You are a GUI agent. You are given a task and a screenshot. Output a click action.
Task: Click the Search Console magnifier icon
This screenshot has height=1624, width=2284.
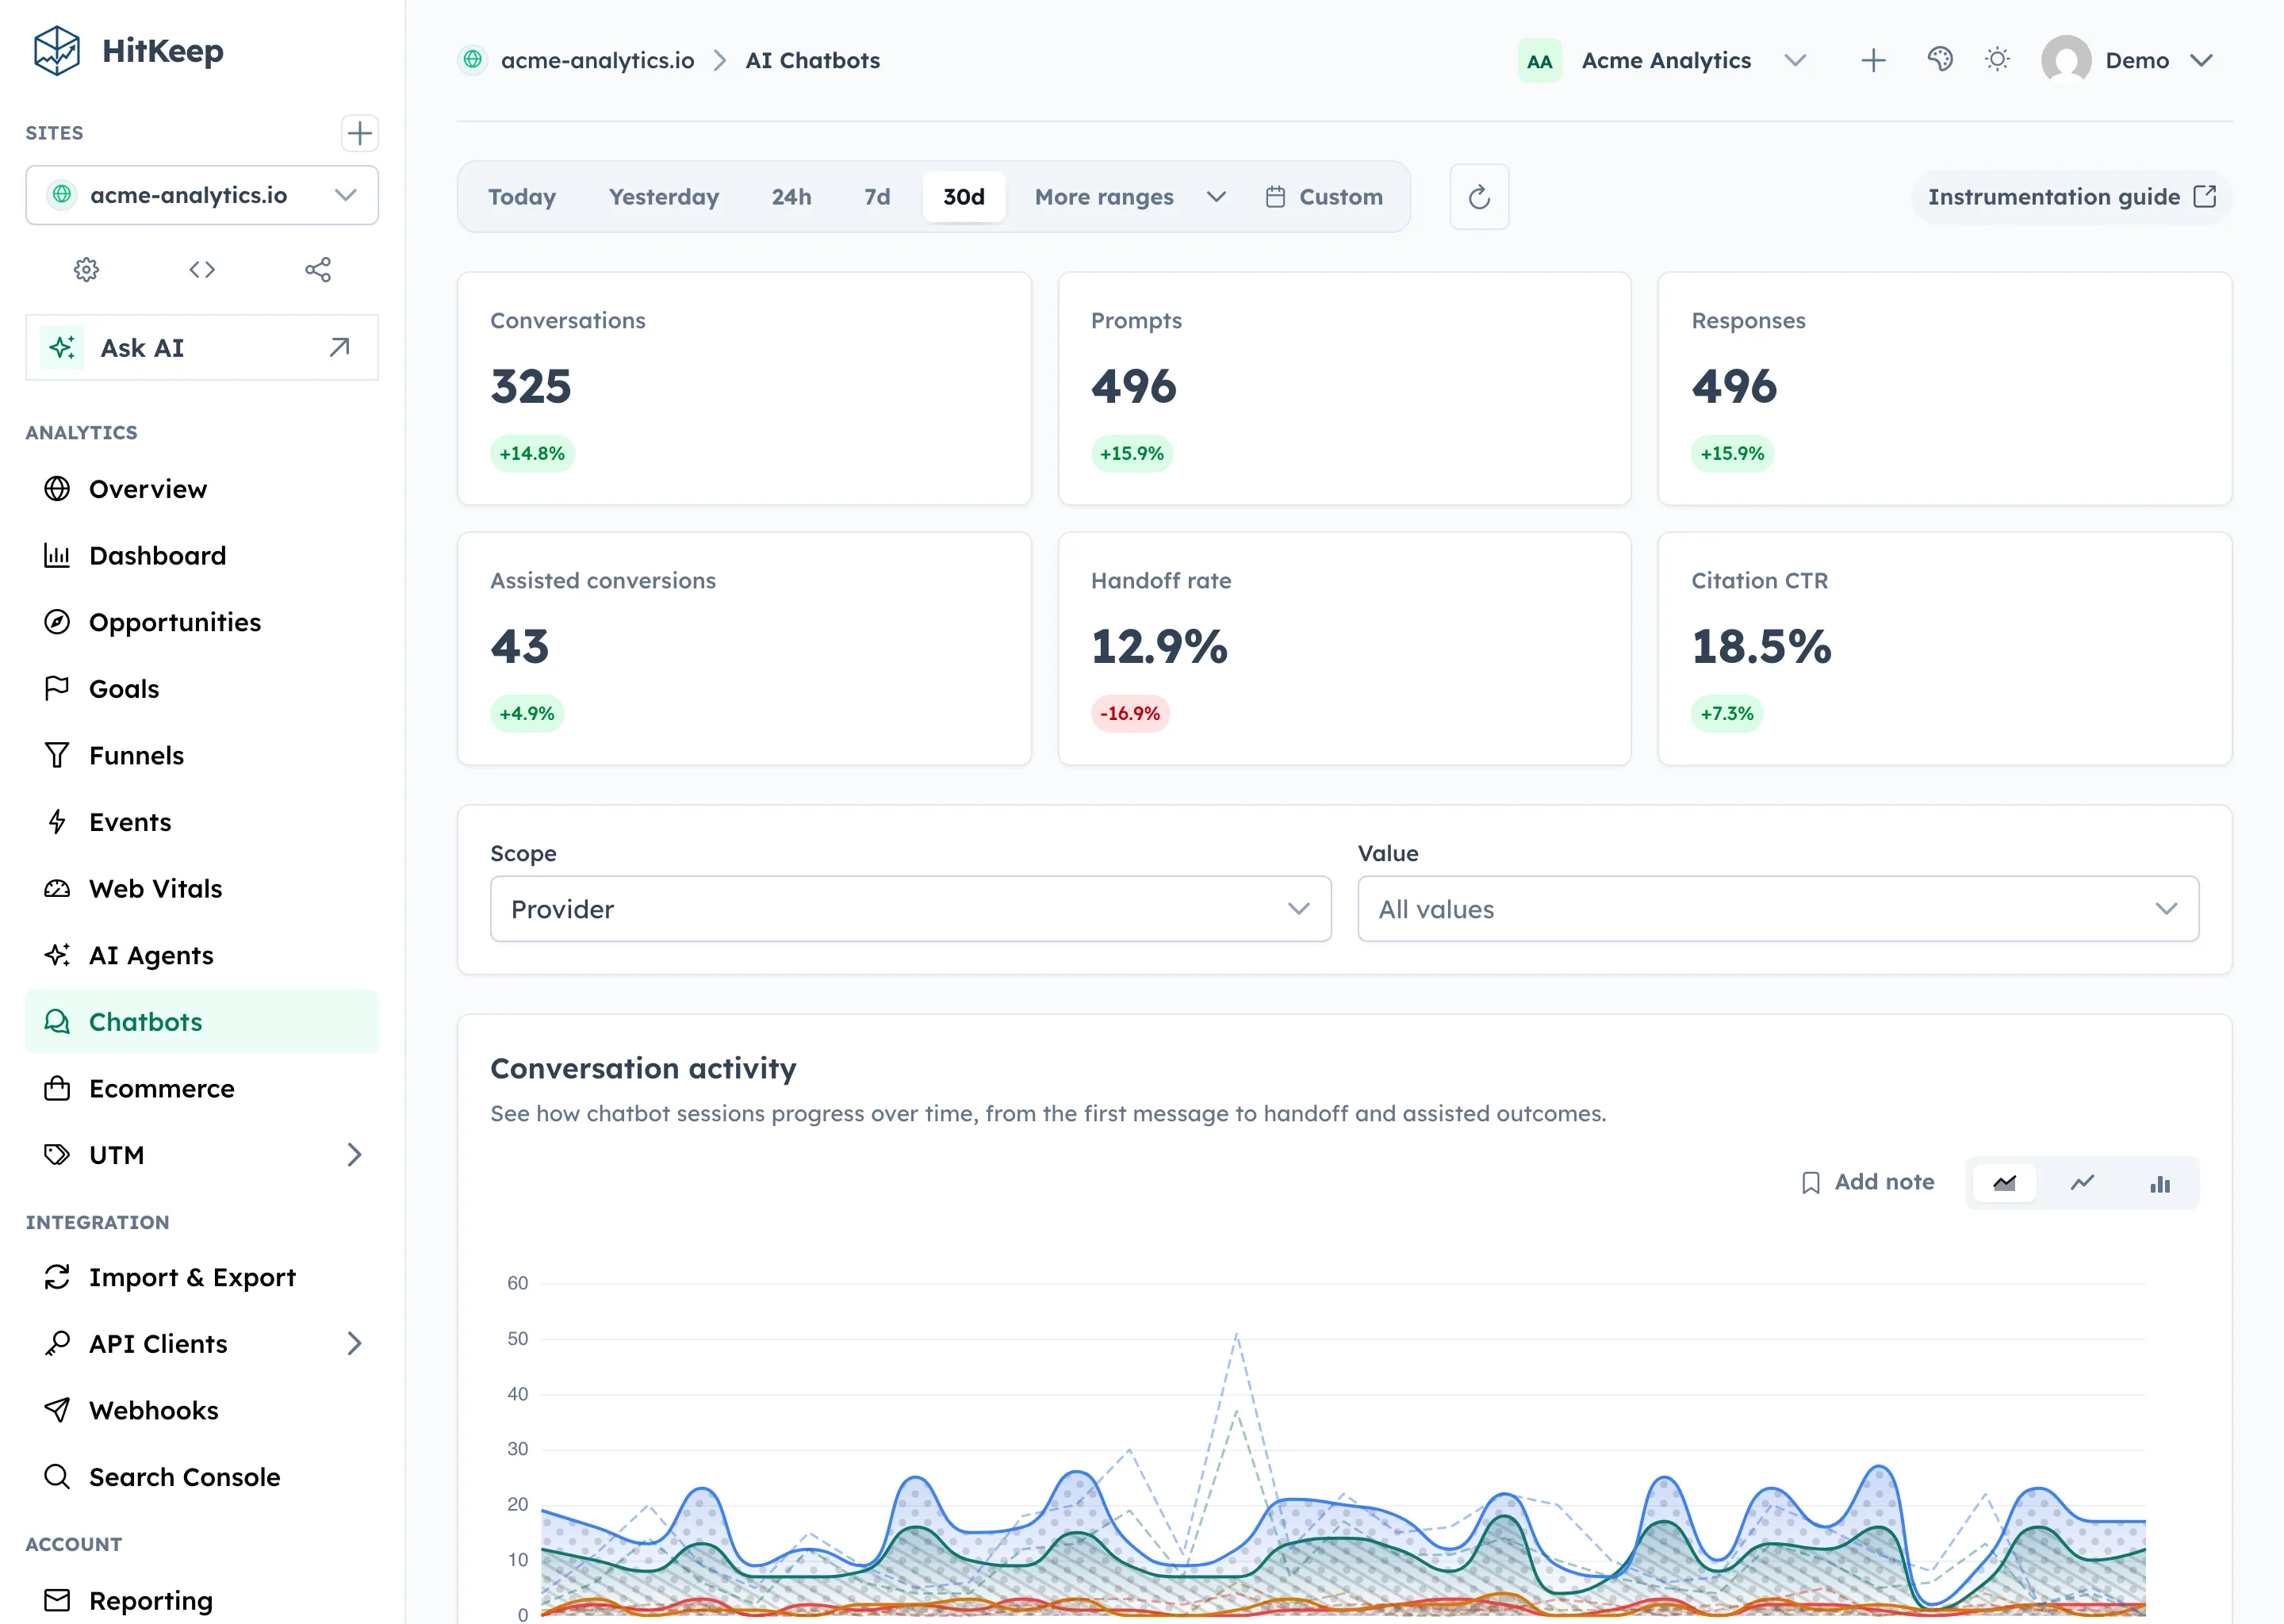point(57,1477)
